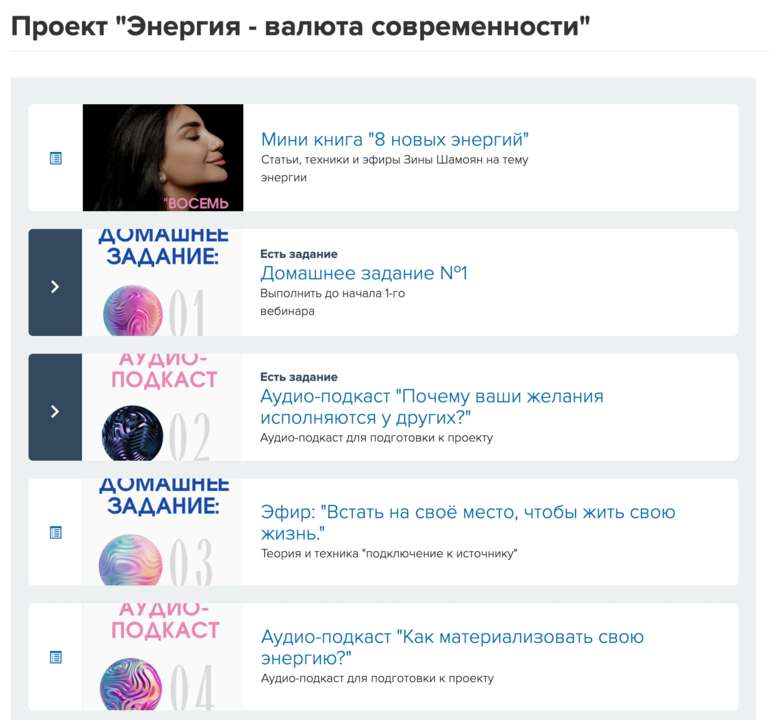The image size is (770, 720).
Task: Click description Теория и техника подключение к источнику
Action: point(389,554)
